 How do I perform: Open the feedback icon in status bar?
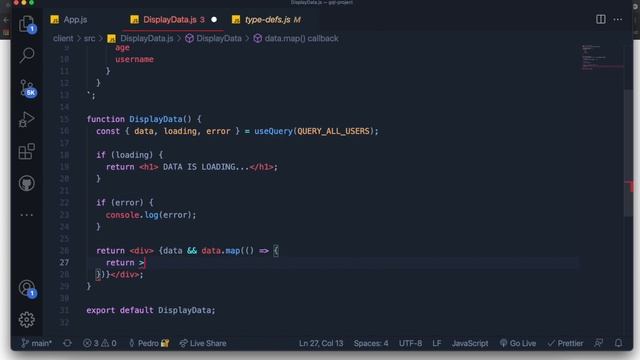click(599, 343)
